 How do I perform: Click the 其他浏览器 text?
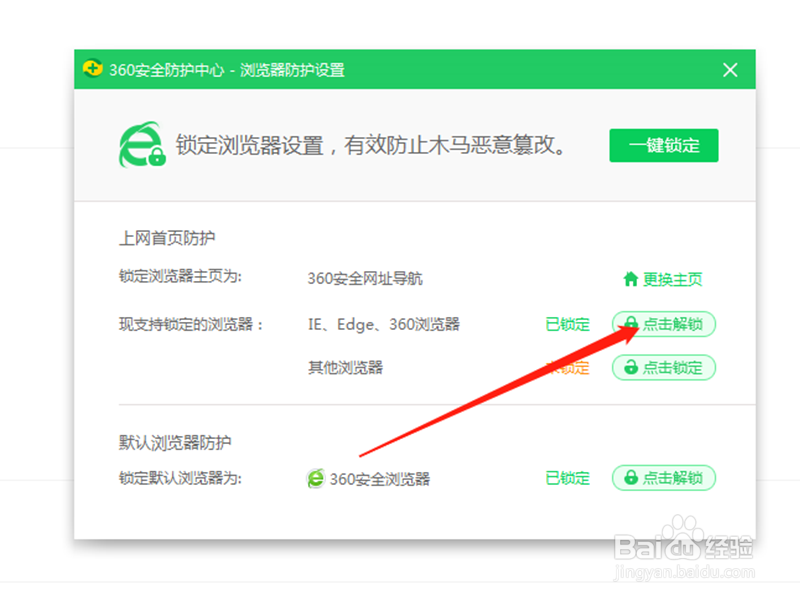click(345, 367)
